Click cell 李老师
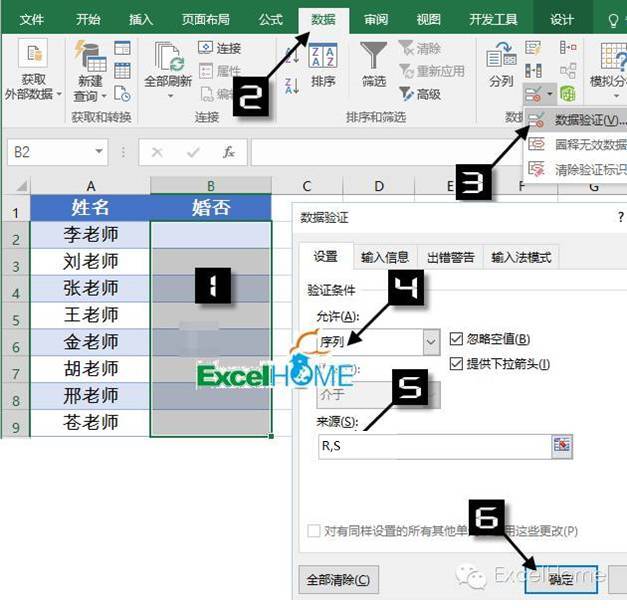The height and width of the screenshot is (608, 627). [90, 234]
